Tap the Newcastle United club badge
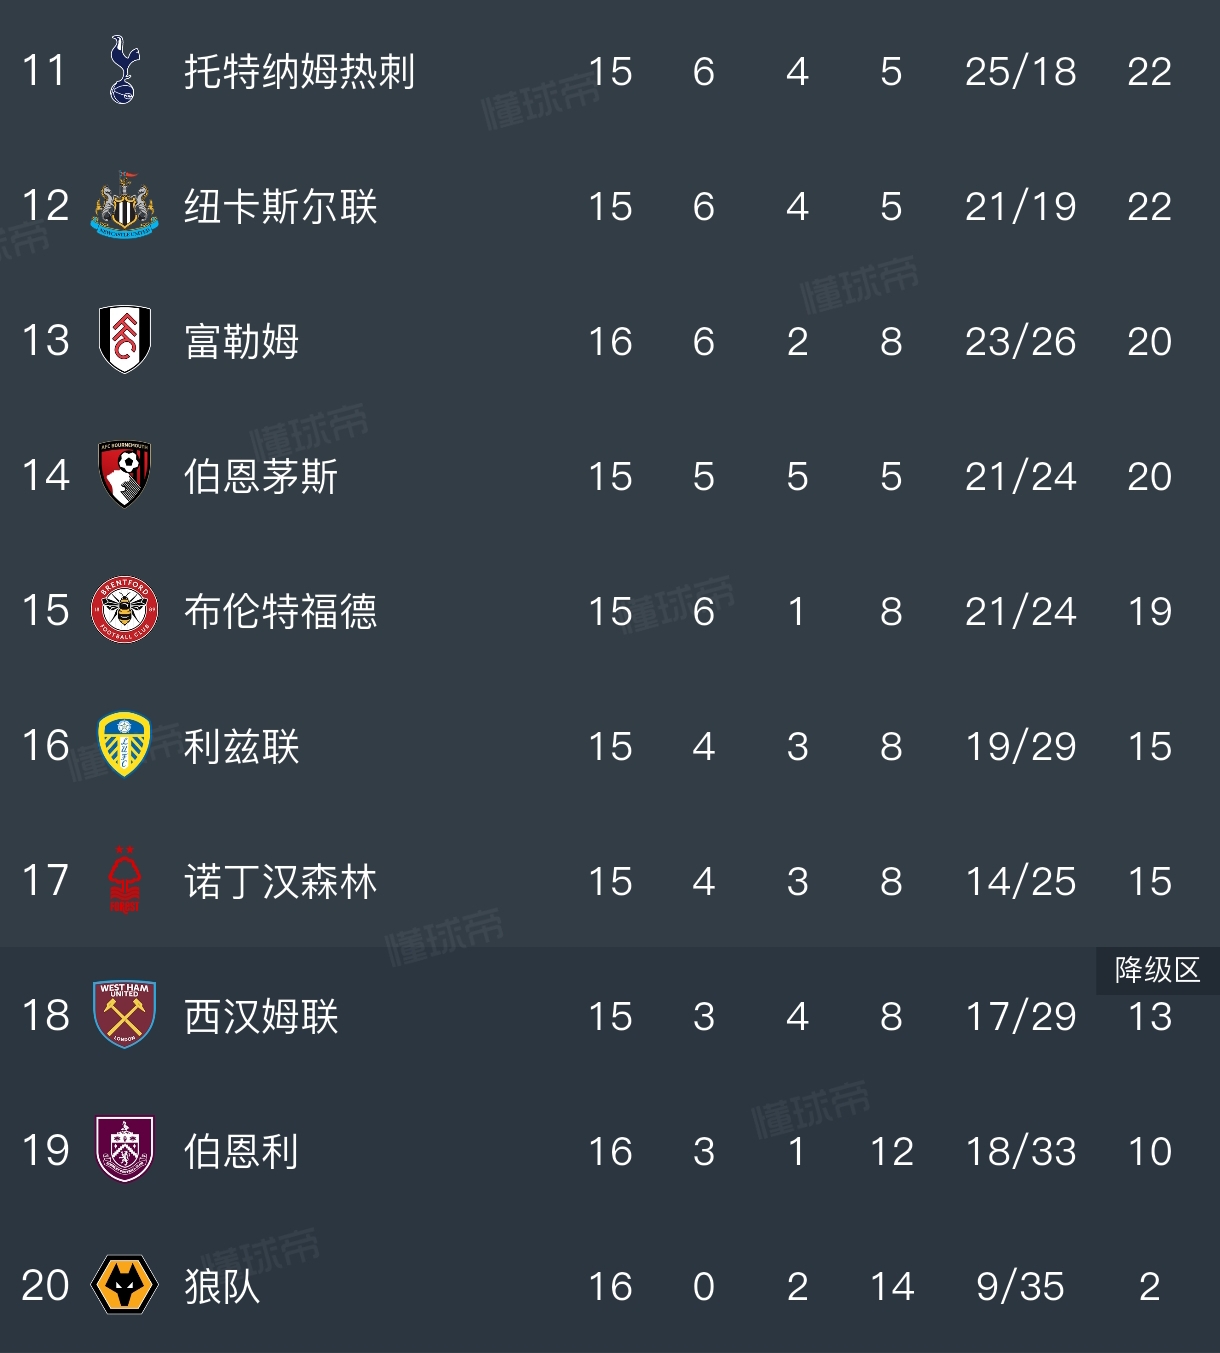 124,206
